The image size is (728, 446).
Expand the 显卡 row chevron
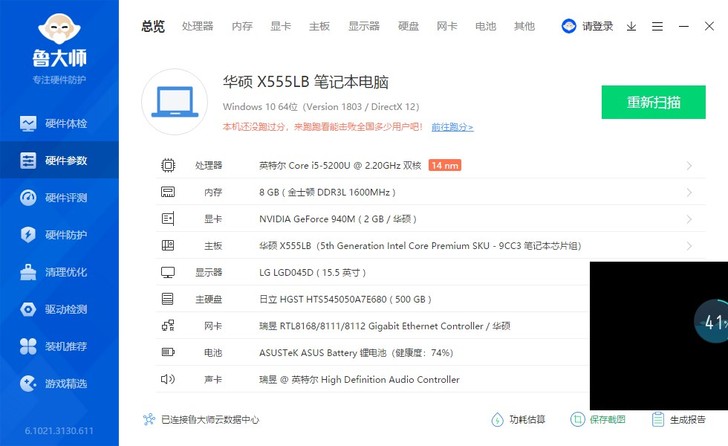coord(689,219)
